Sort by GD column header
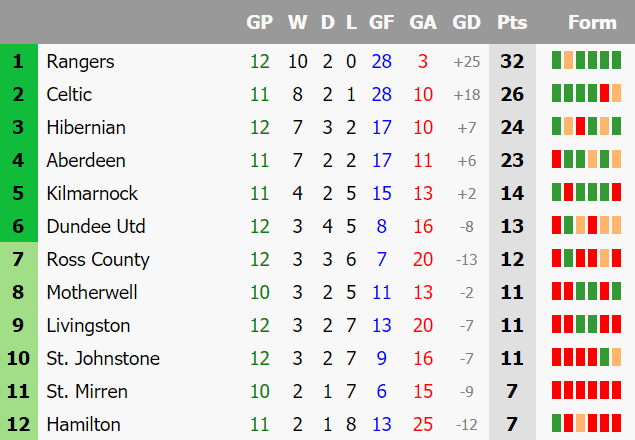The image size is (635, 440). click(466, 22)
